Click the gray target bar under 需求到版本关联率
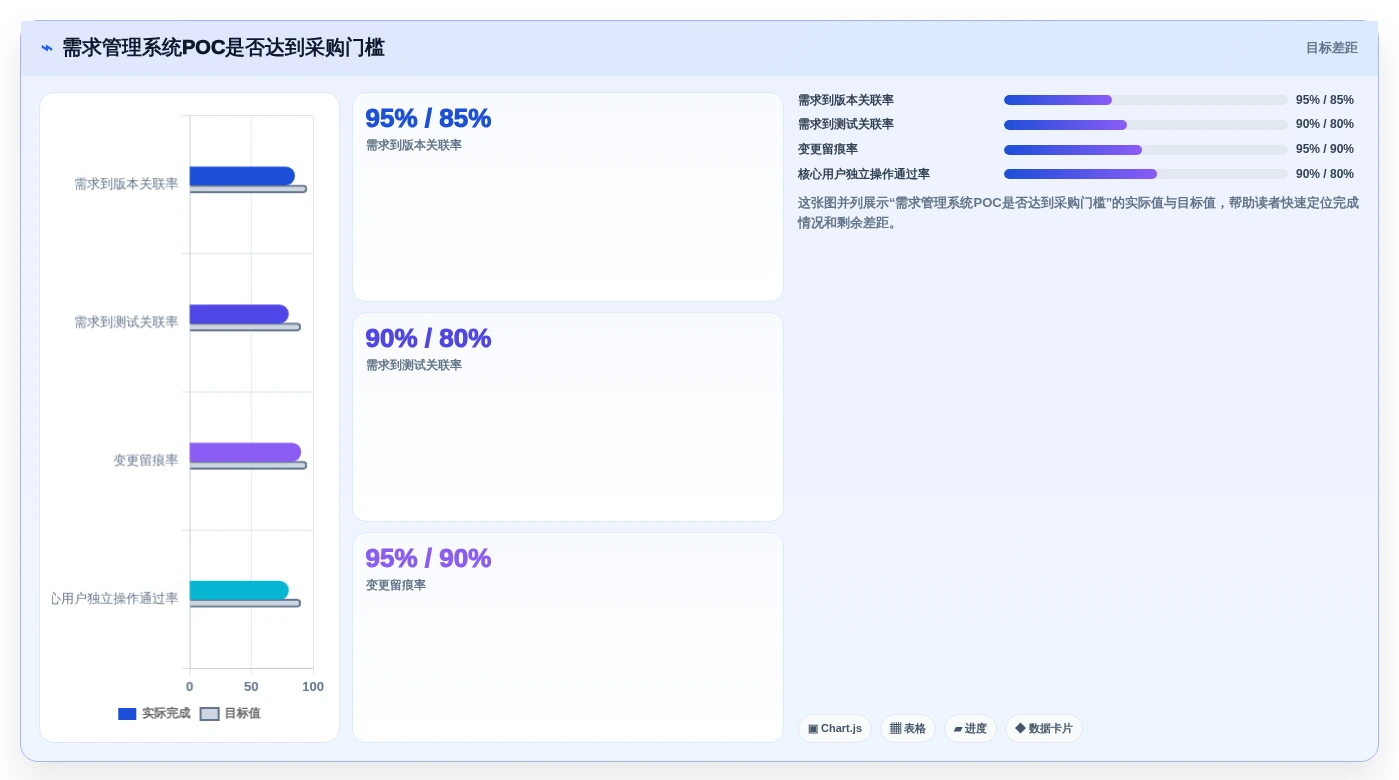Screen dimensions: 1399x780 point(248,189)
